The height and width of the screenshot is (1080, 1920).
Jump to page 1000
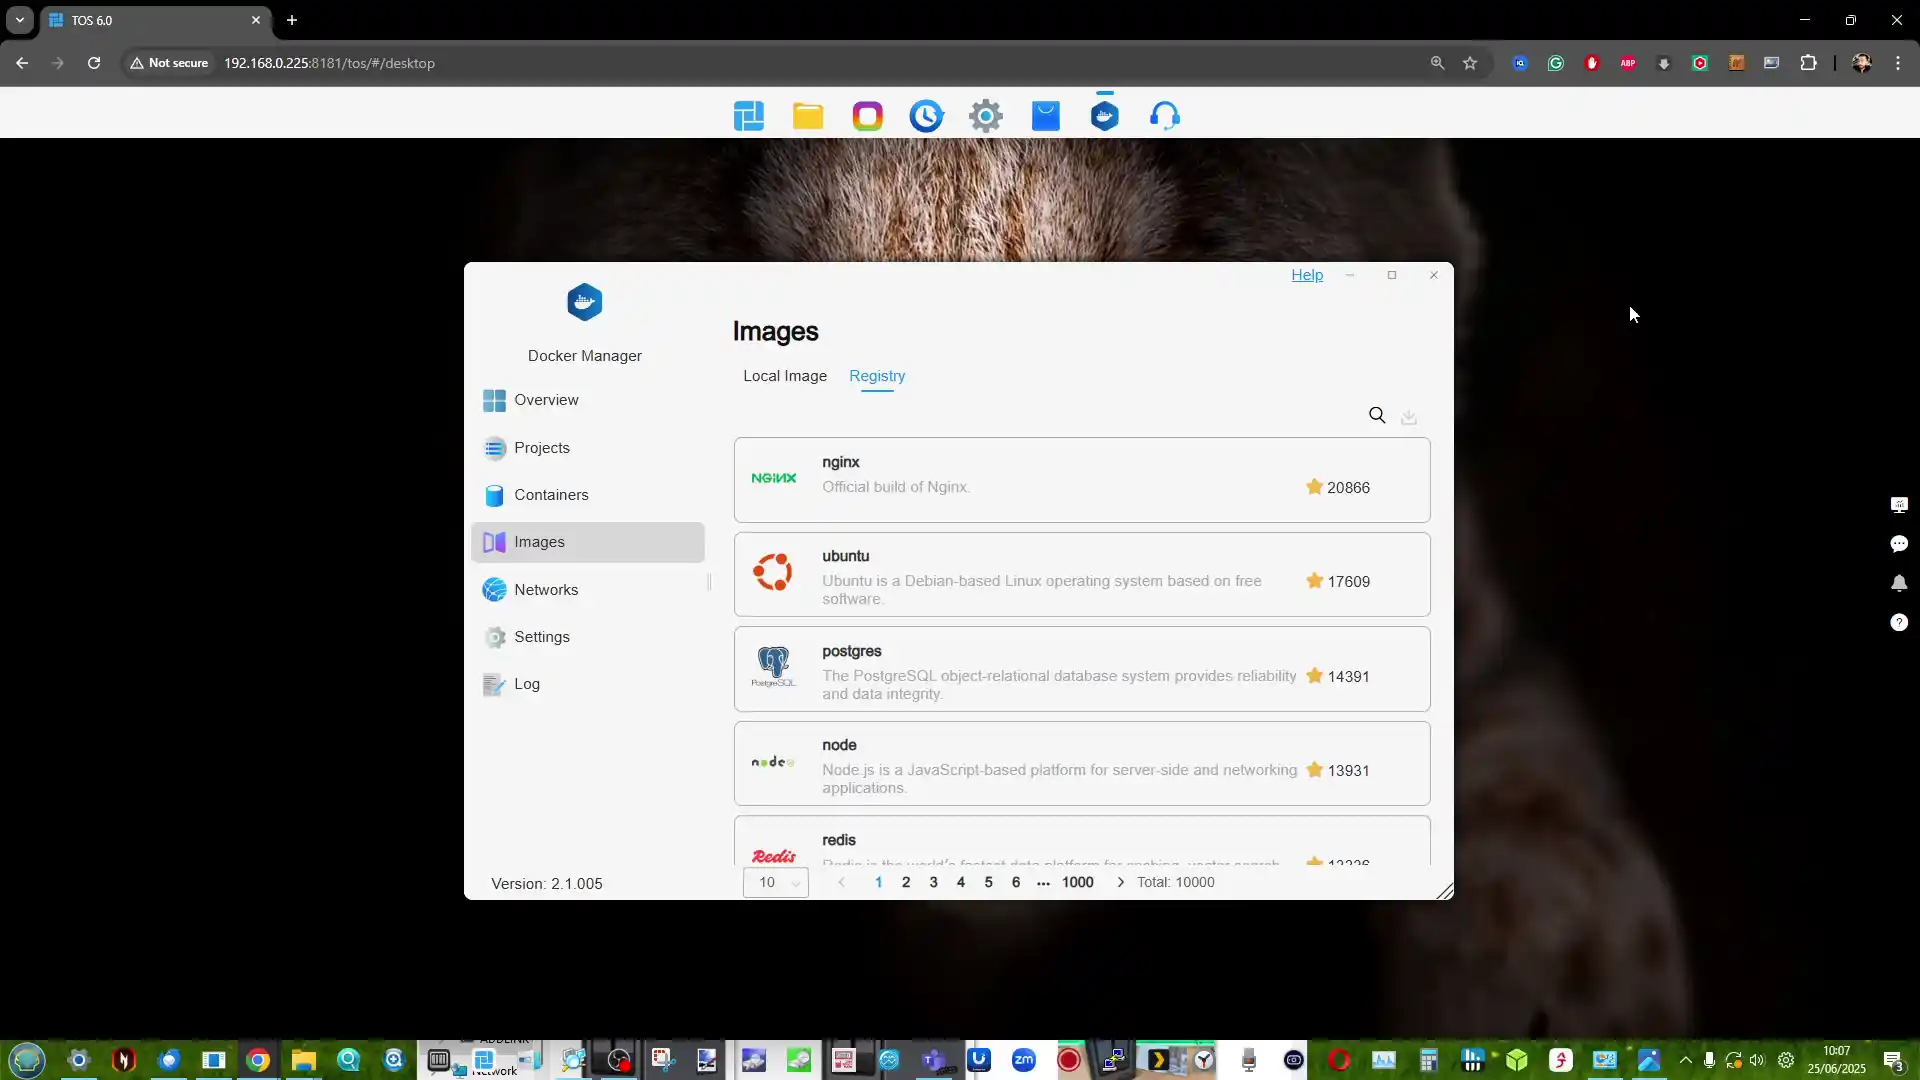point(1077,882)
